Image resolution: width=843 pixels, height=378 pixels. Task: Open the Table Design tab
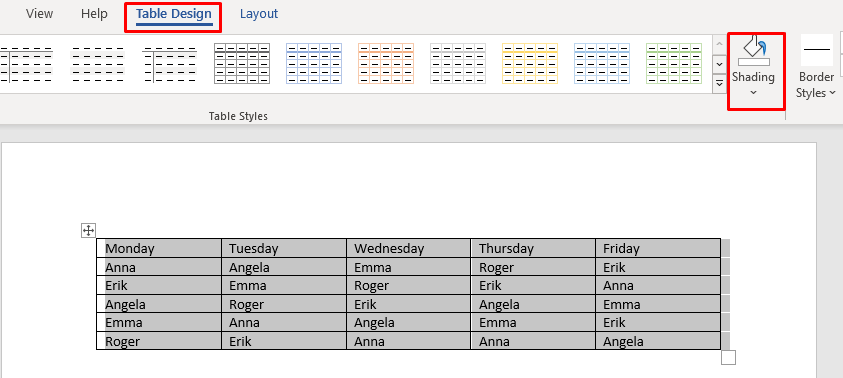(x=174, y=14)
